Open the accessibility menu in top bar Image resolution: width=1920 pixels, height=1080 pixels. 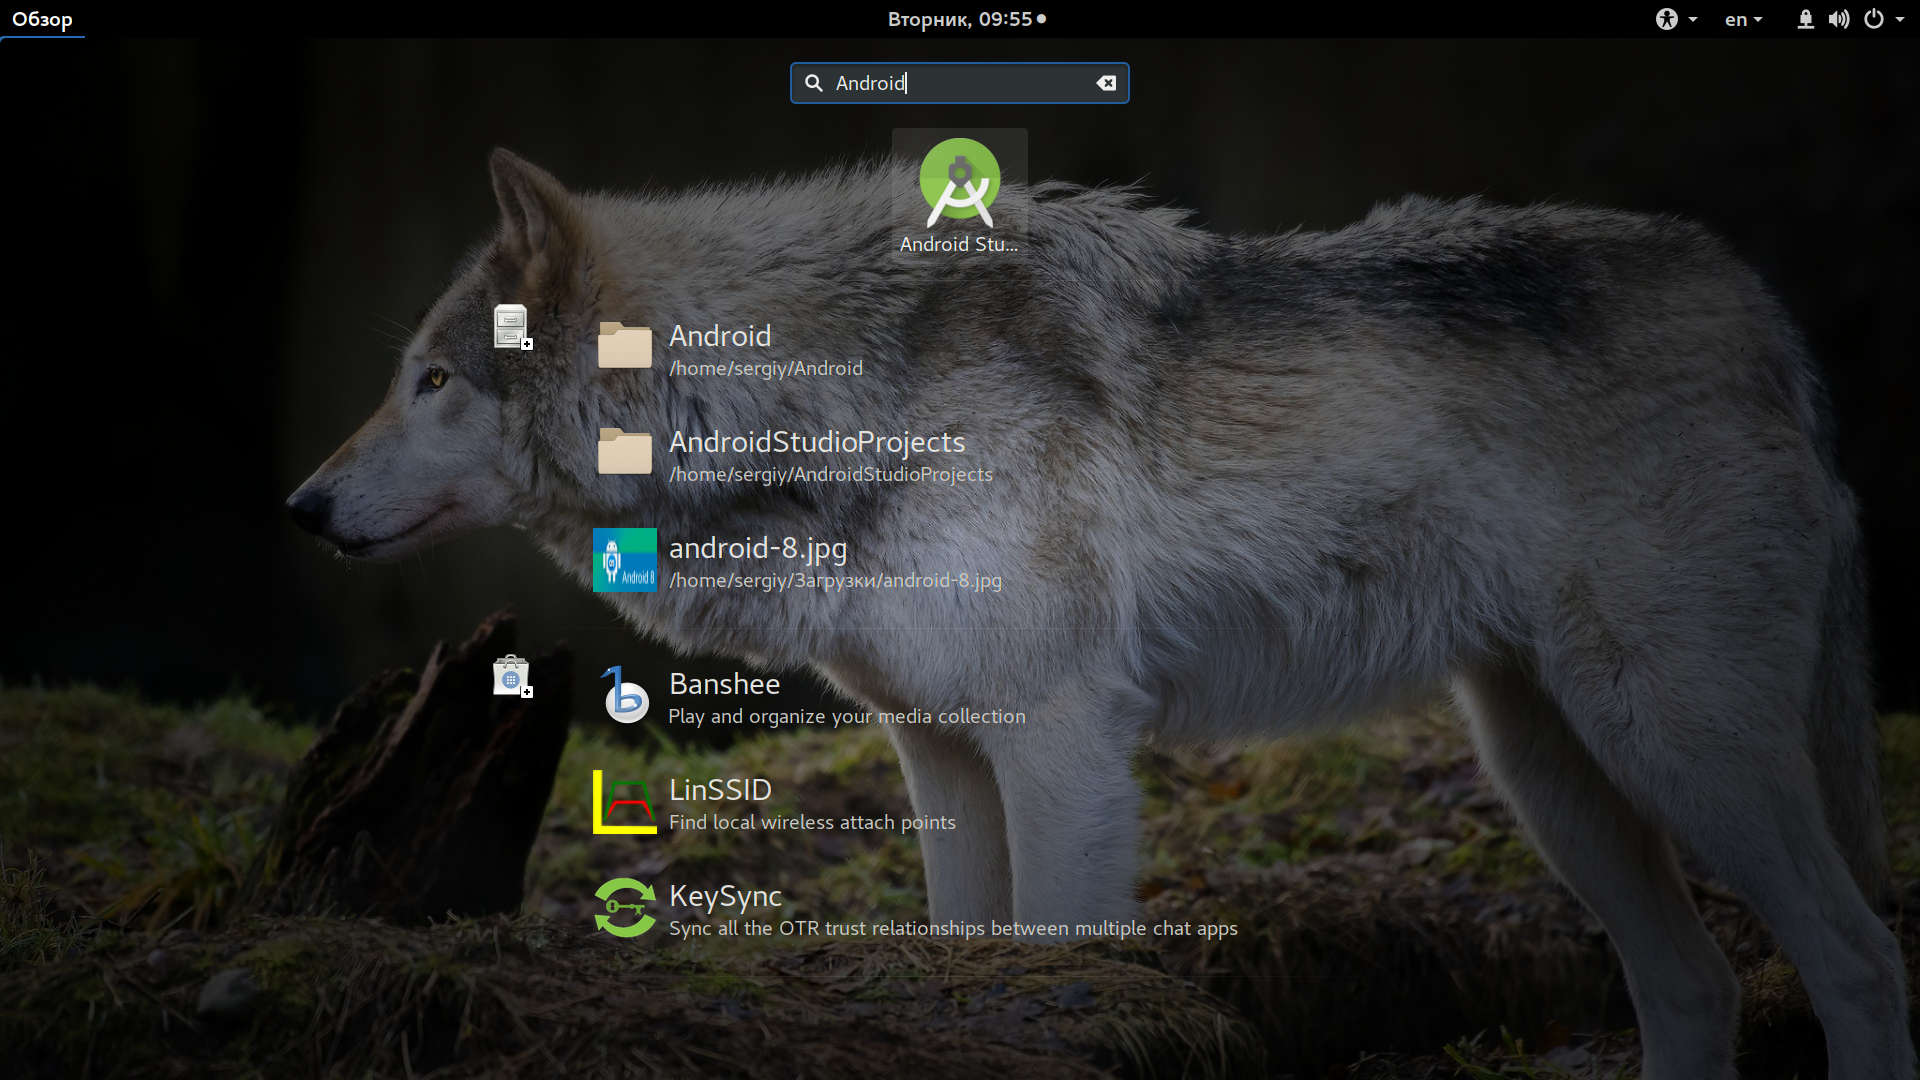(x=1676, y=19)
